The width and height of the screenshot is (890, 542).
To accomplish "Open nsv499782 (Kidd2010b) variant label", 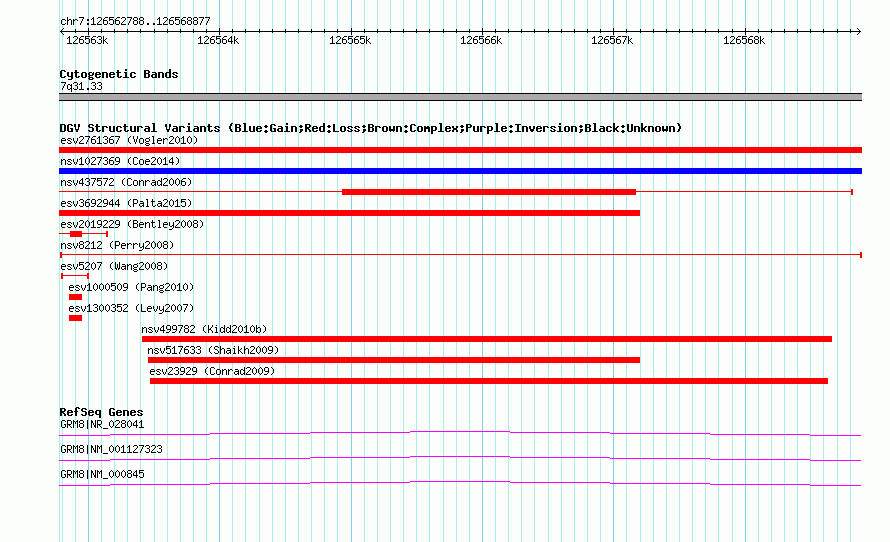I will coord(204,329).
